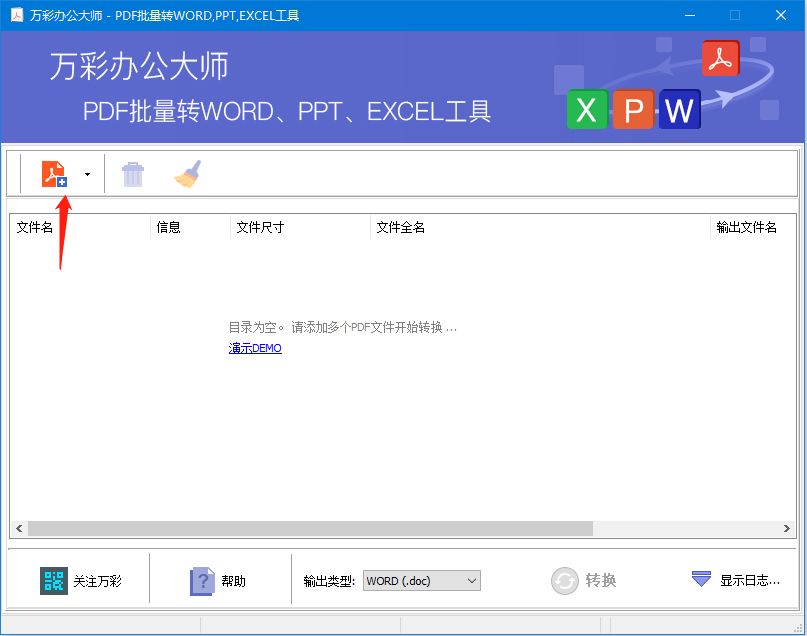Click the PowerPoint P icon in banner
The width and height of the screenshot is (807, 636).
633,110
